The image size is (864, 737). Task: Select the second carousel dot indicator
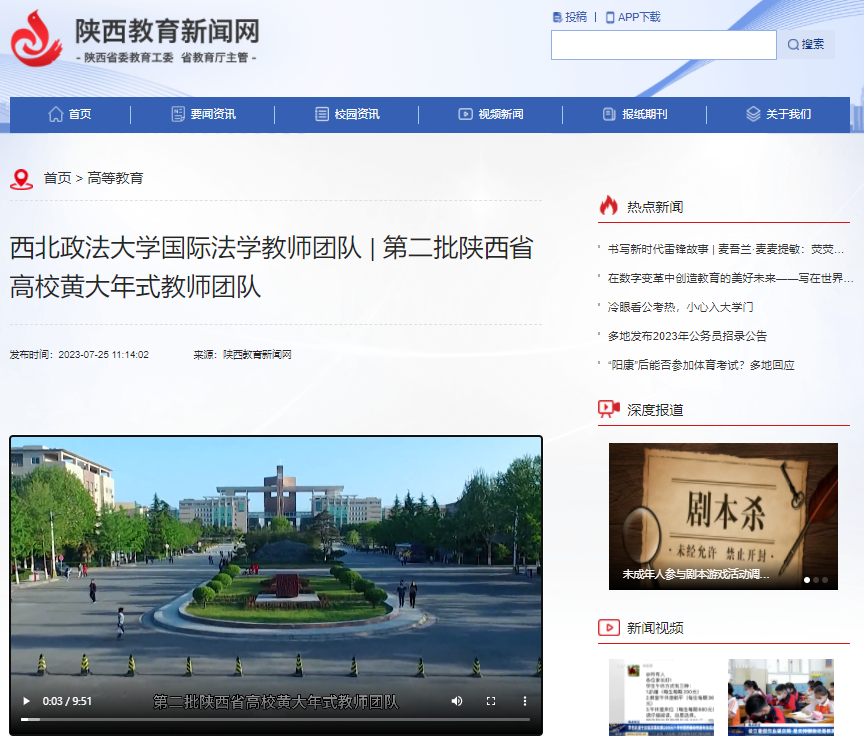(817, 580)
